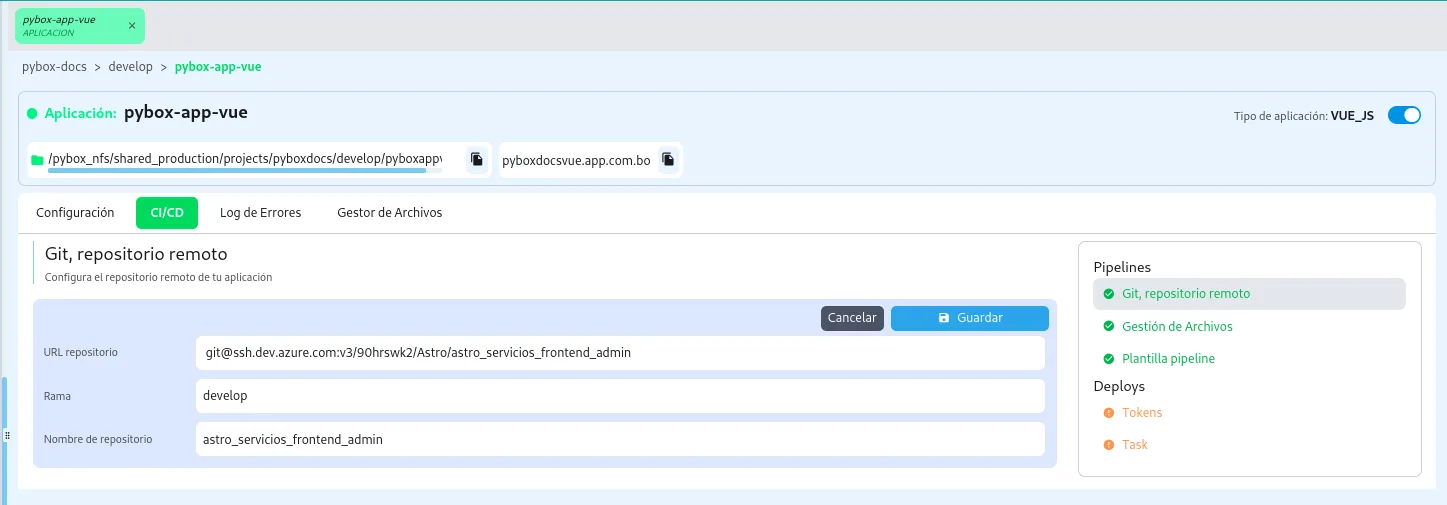Click pyboxdocsvue.app.com.bo domain text
Screen dimensions: 1447x505
point(576,160)
